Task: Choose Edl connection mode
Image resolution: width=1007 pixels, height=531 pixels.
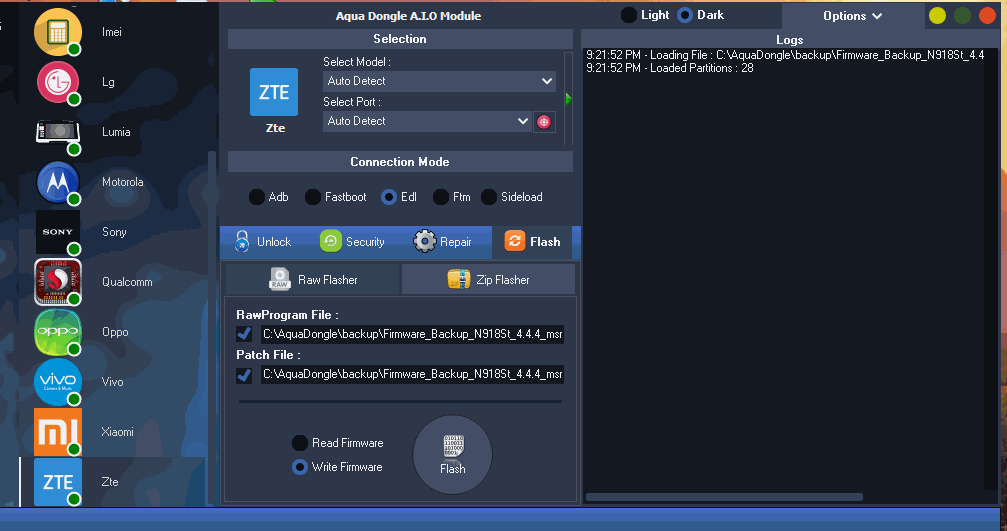Action: tap(389, 197)
